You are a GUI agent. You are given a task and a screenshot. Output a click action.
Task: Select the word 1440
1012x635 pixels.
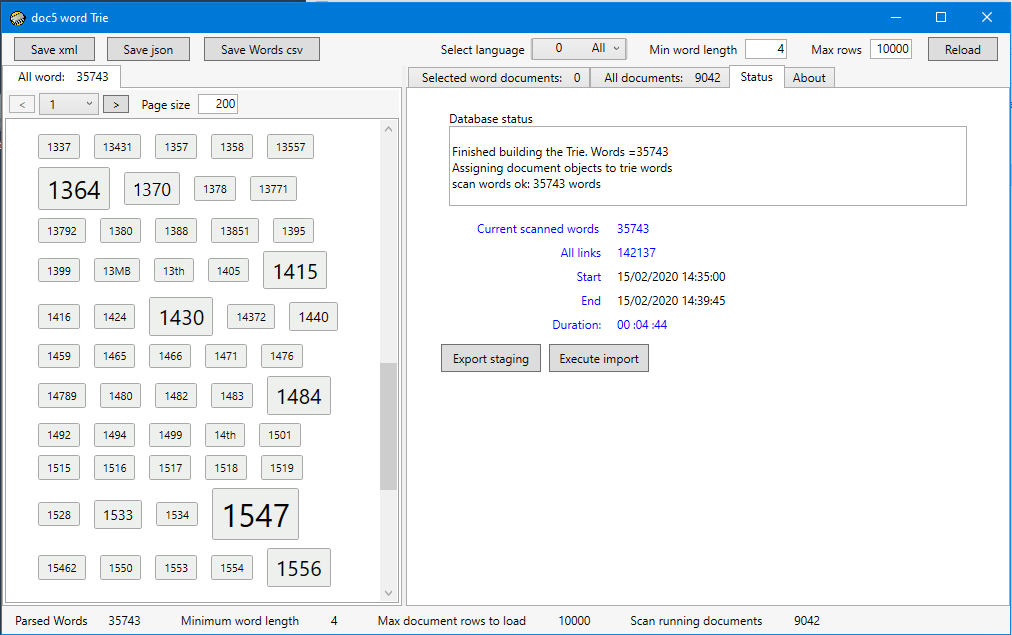click(x=313, y=317)
